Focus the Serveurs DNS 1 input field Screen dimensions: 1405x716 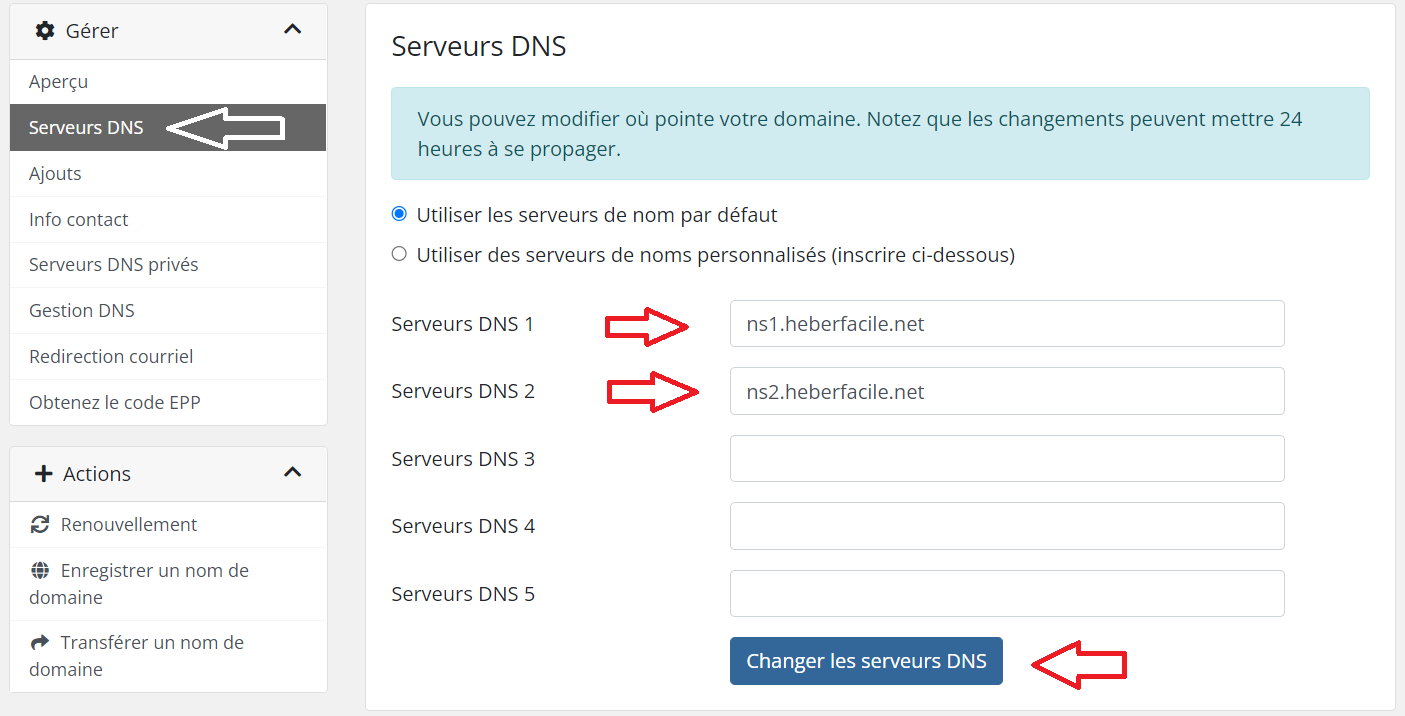click(1006, 324)
